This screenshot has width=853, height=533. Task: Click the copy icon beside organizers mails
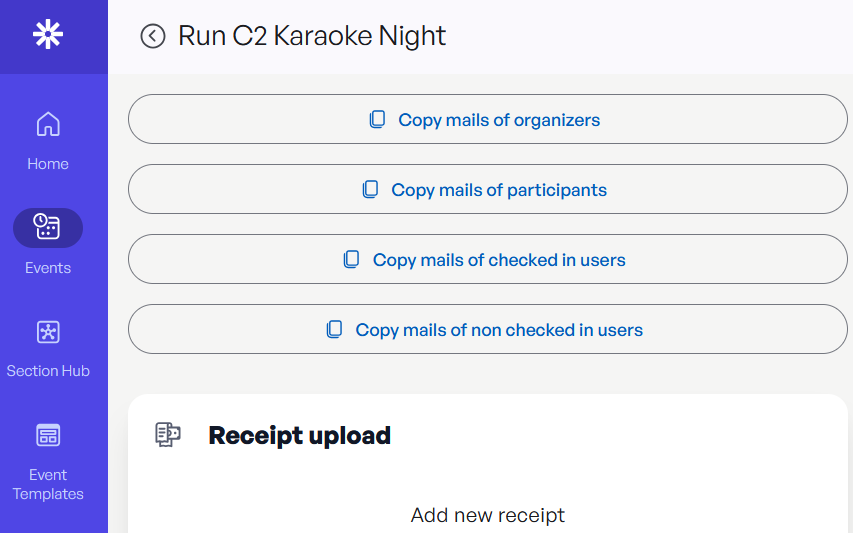coord(378,120)
